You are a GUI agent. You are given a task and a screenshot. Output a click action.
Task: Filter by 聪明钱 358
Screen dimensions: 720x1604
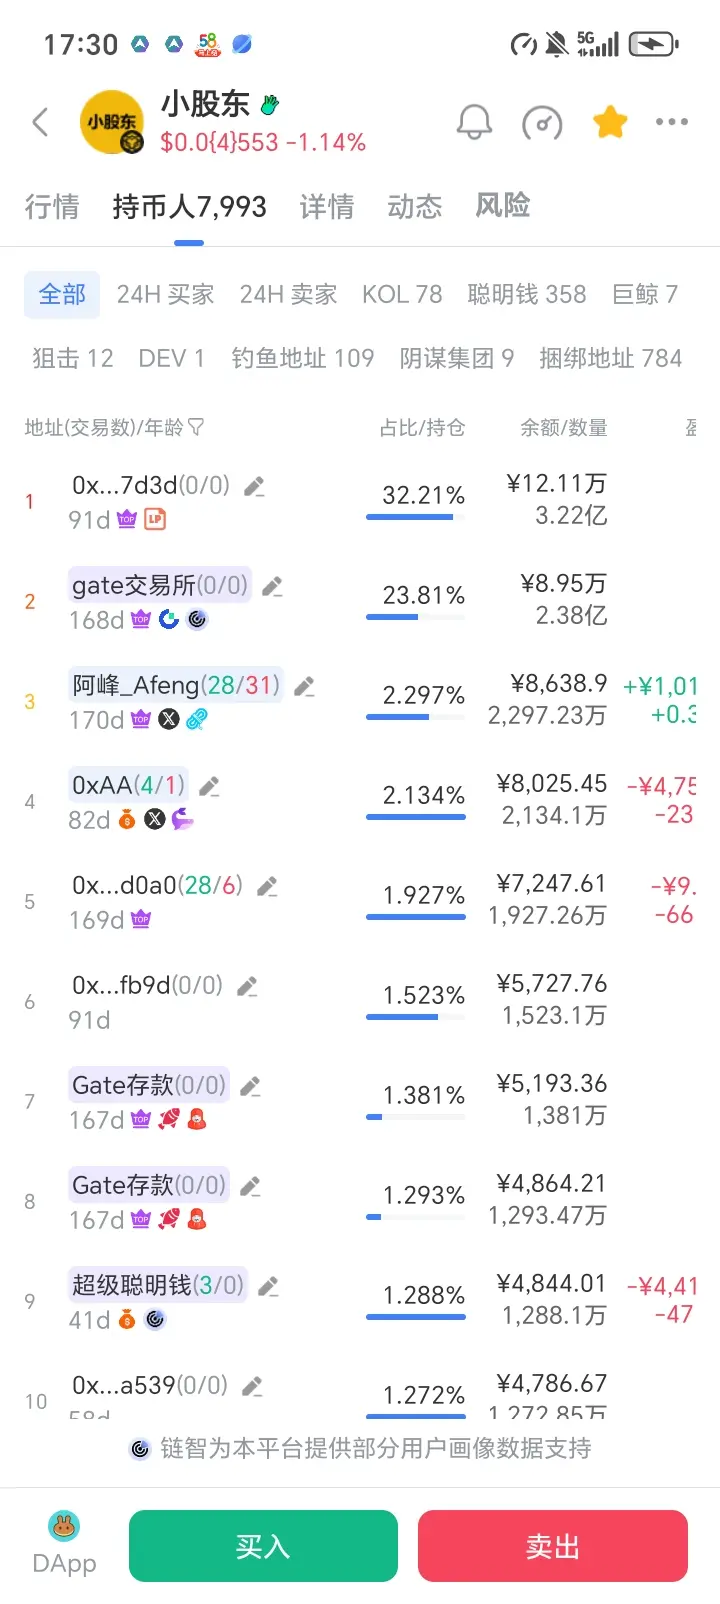tap(527, 294)
